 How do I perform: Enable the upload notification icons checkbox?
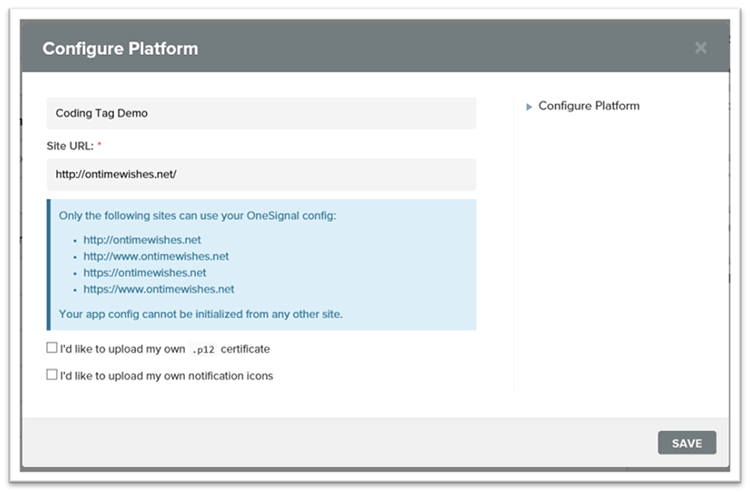point(52,375)
